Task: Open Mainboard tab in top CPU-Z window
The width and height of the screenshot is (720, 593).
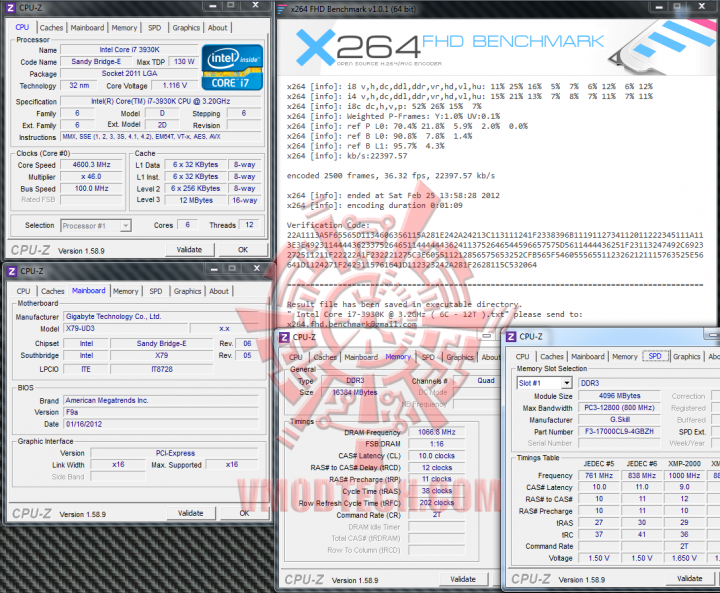Action: coord(87,28)
